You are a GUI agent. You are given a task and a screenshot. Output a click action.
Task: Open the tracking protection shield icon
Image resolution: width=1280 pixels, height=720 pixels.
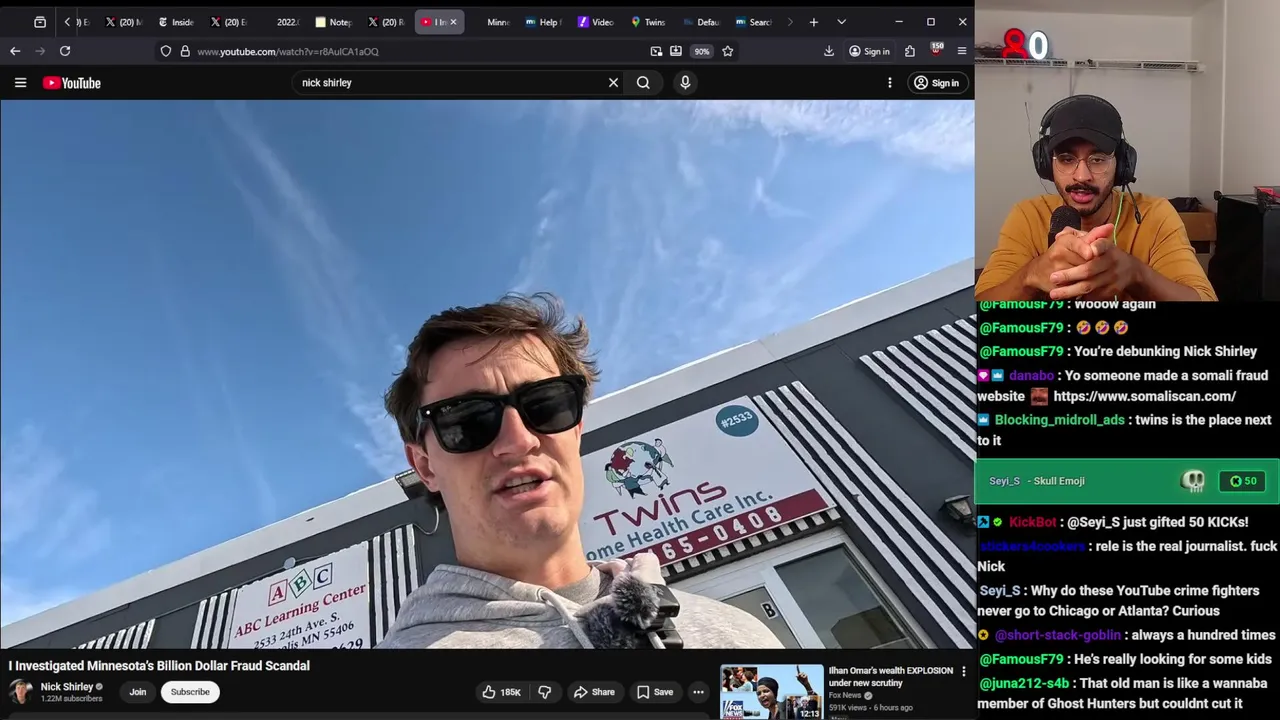166,51
